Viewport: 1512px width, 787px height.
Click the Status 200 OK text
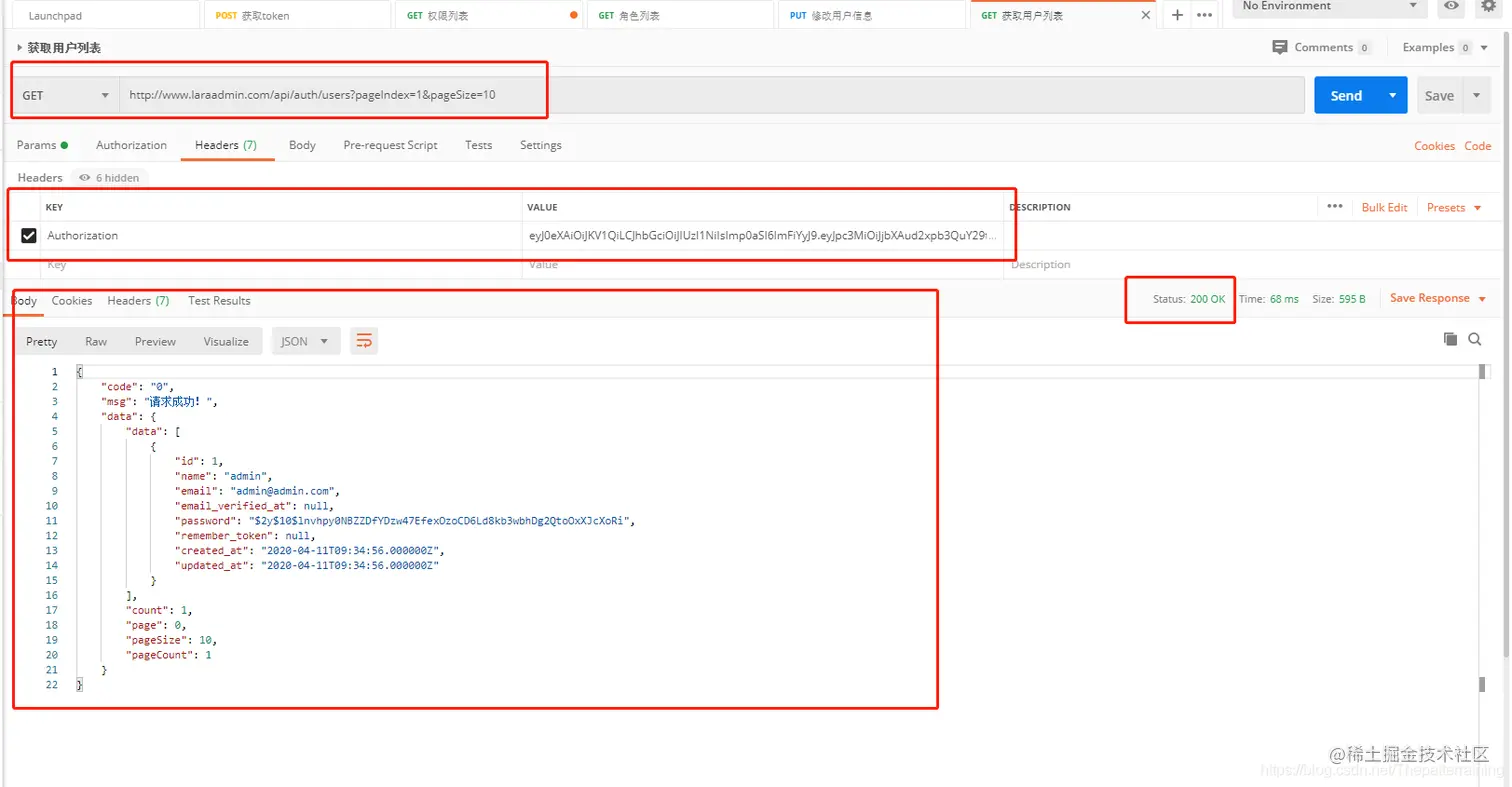1189,299
